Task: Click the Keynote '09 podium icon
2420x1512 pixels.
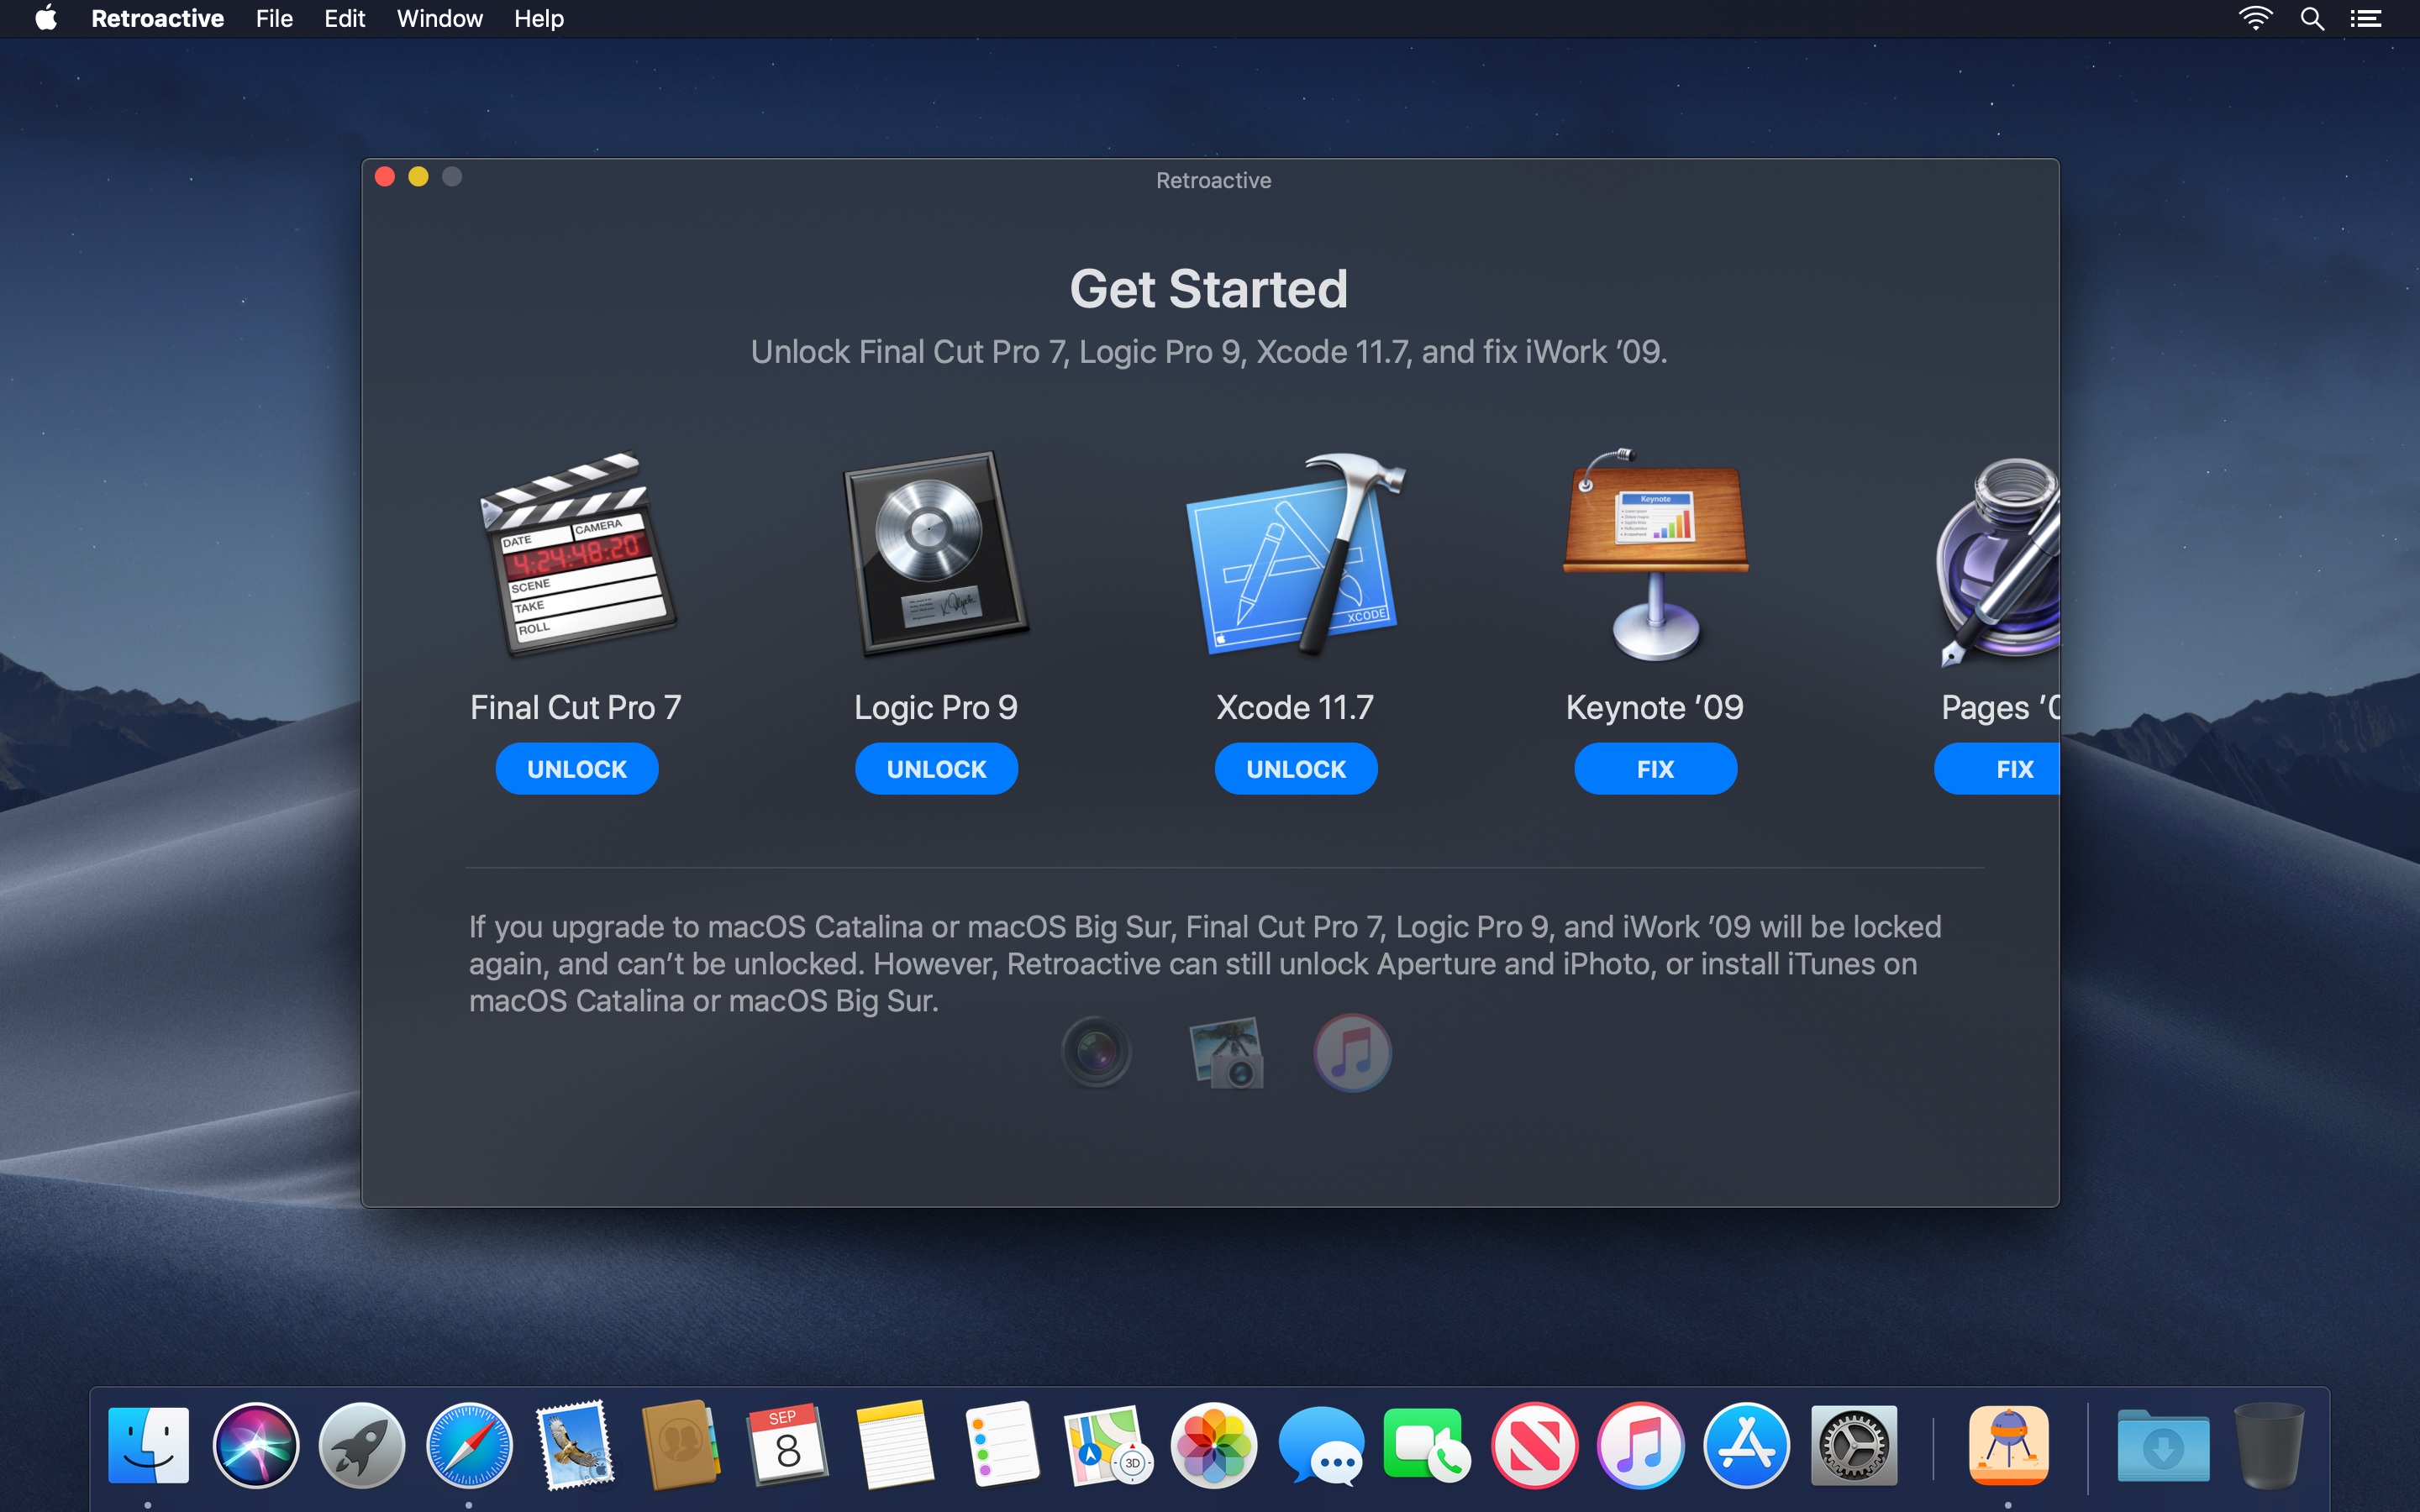Action: pos(1655,555)
